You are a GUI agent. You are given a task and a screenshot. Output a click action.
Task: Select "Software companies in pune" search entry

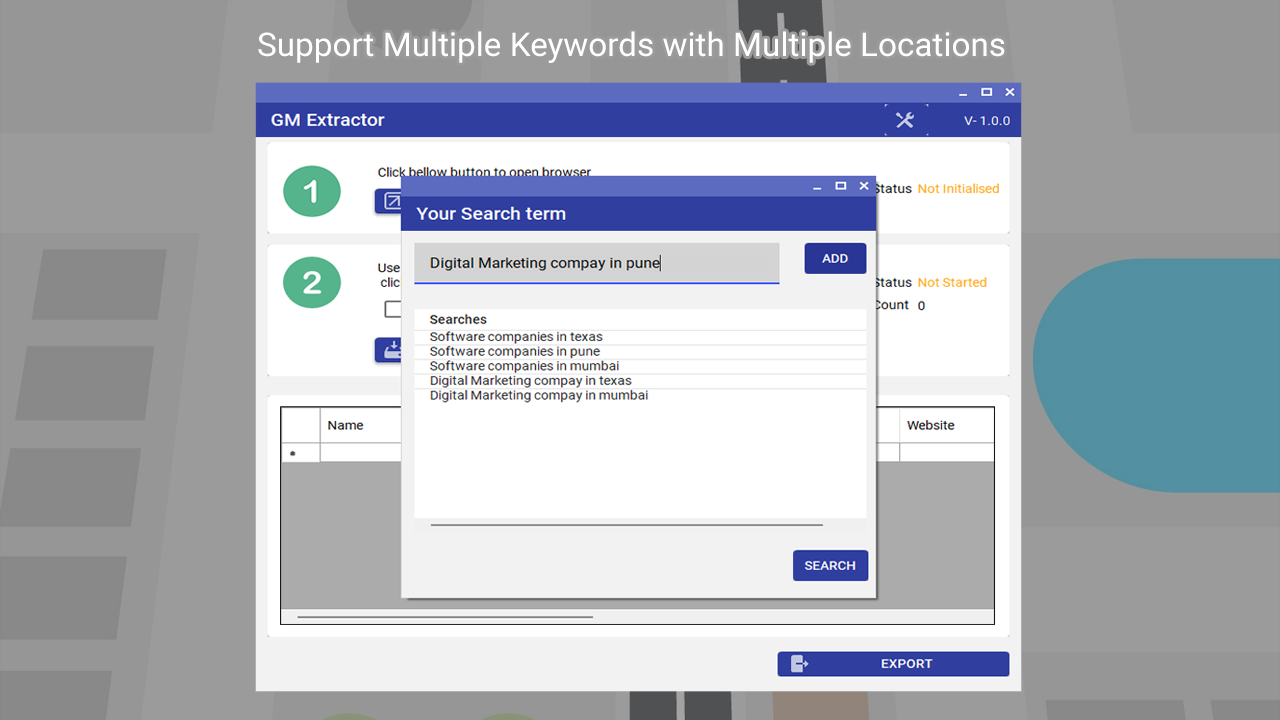coord(514,351)
